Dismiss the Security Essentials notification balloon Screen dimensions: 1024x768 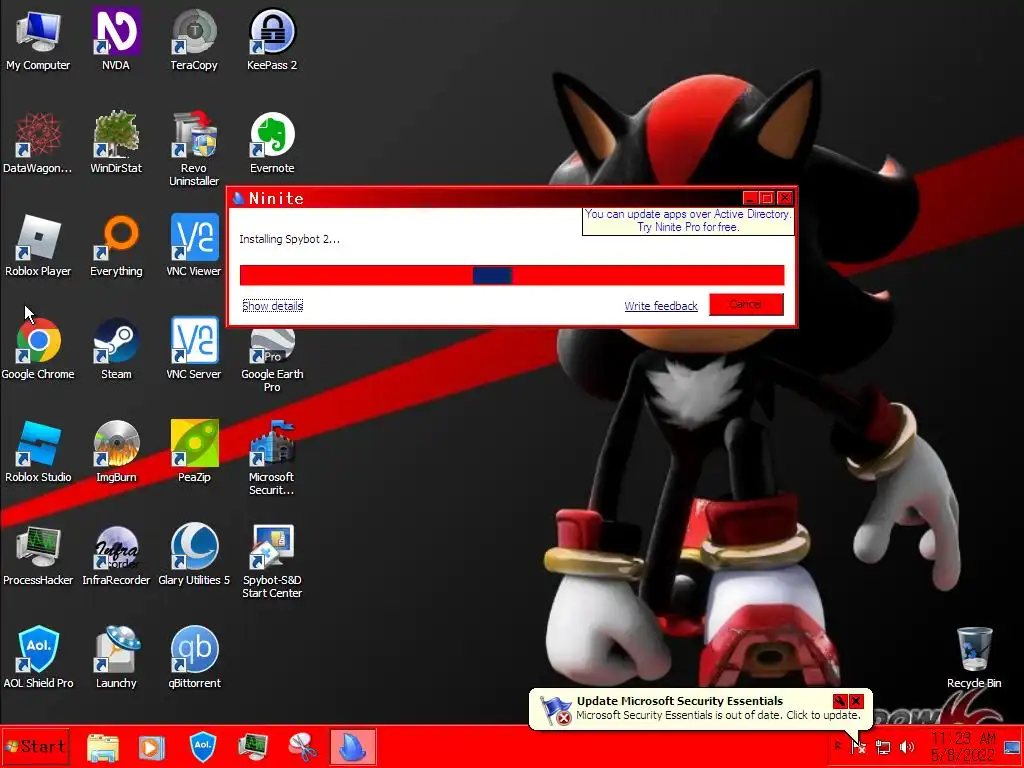[856, 701]
